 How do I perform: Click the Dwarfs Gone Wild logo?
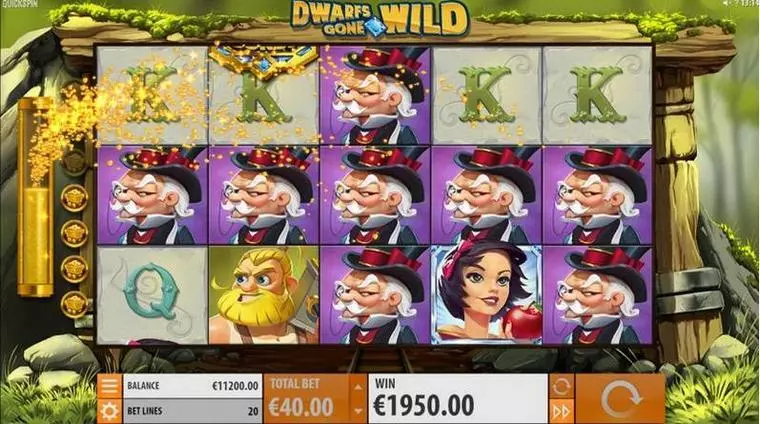(x=380, y=19)
